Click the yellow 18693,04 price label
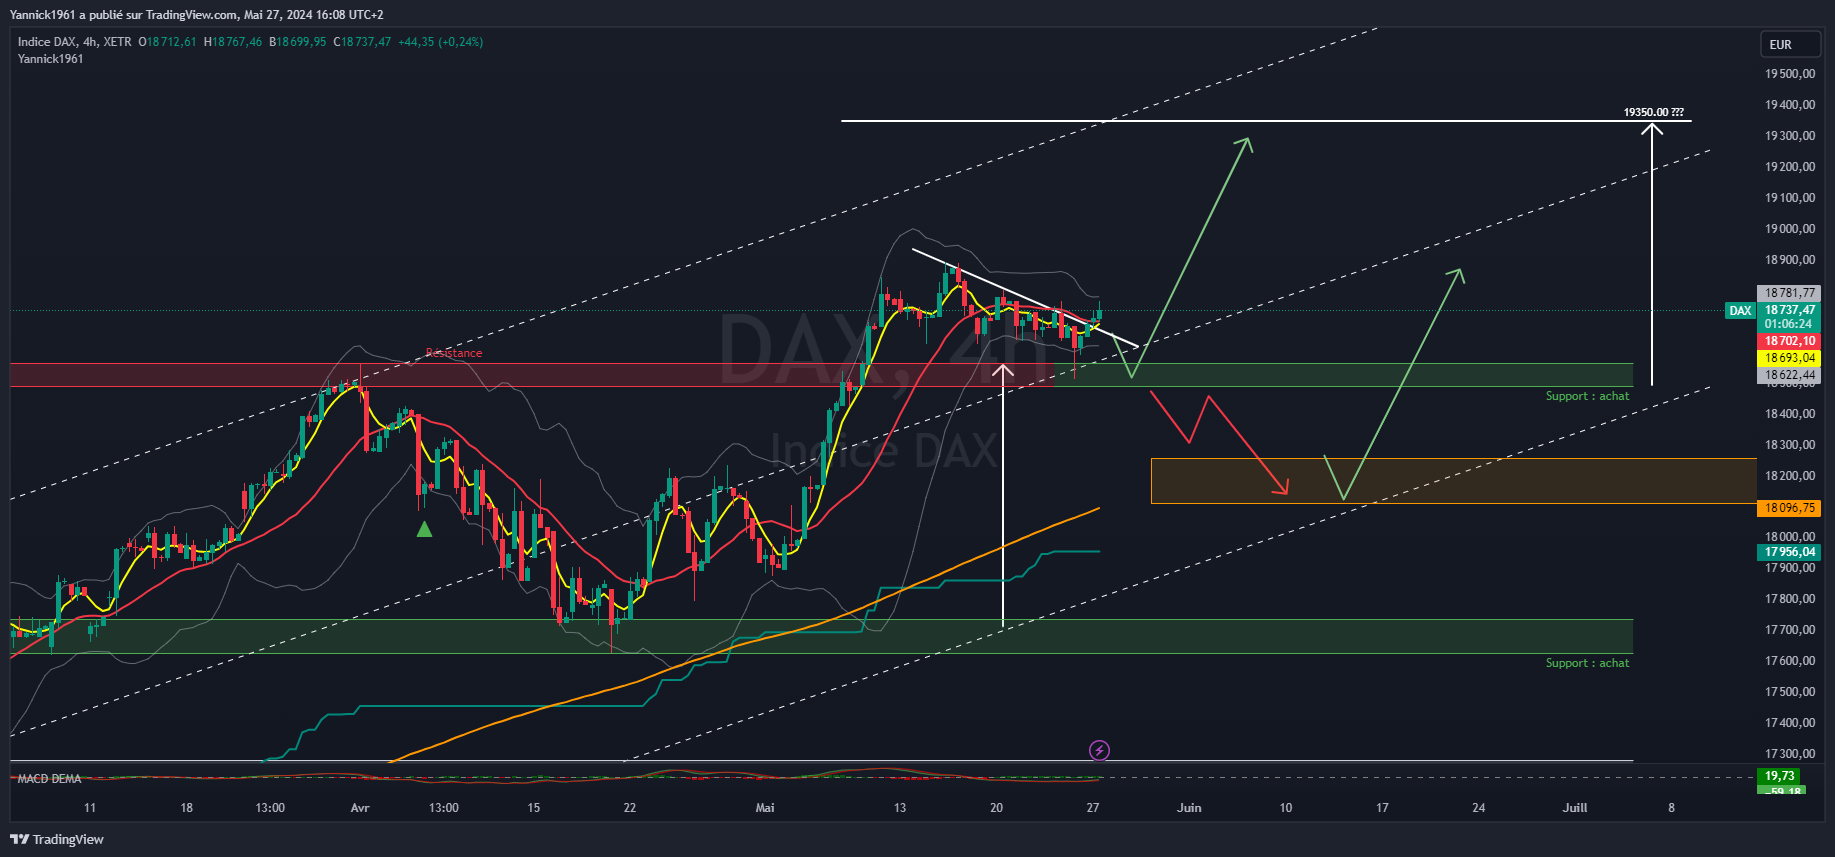Viewport: 1835px width, 857px height. point(1789,358)
